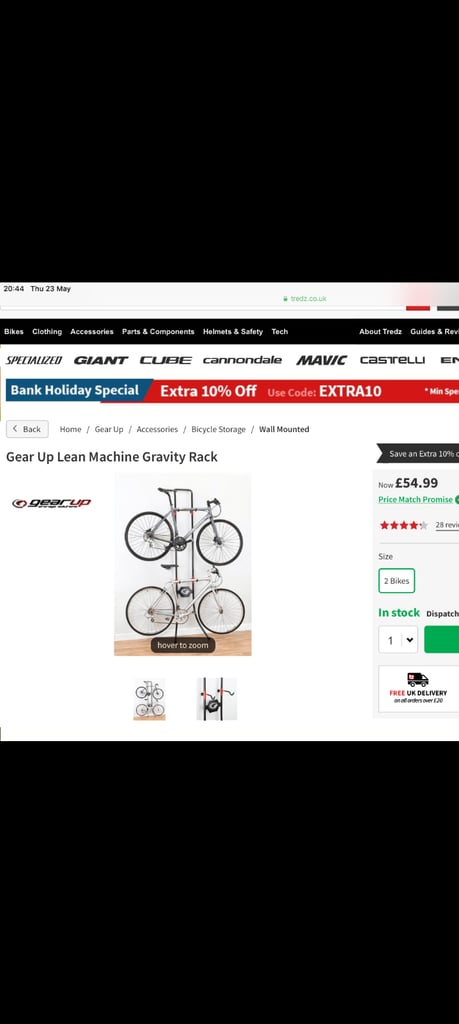This screenshot has width=459, height=1024.
Task: Follow the Bicycle Storage breadcrumb link
Action: (x=218, y=429)
